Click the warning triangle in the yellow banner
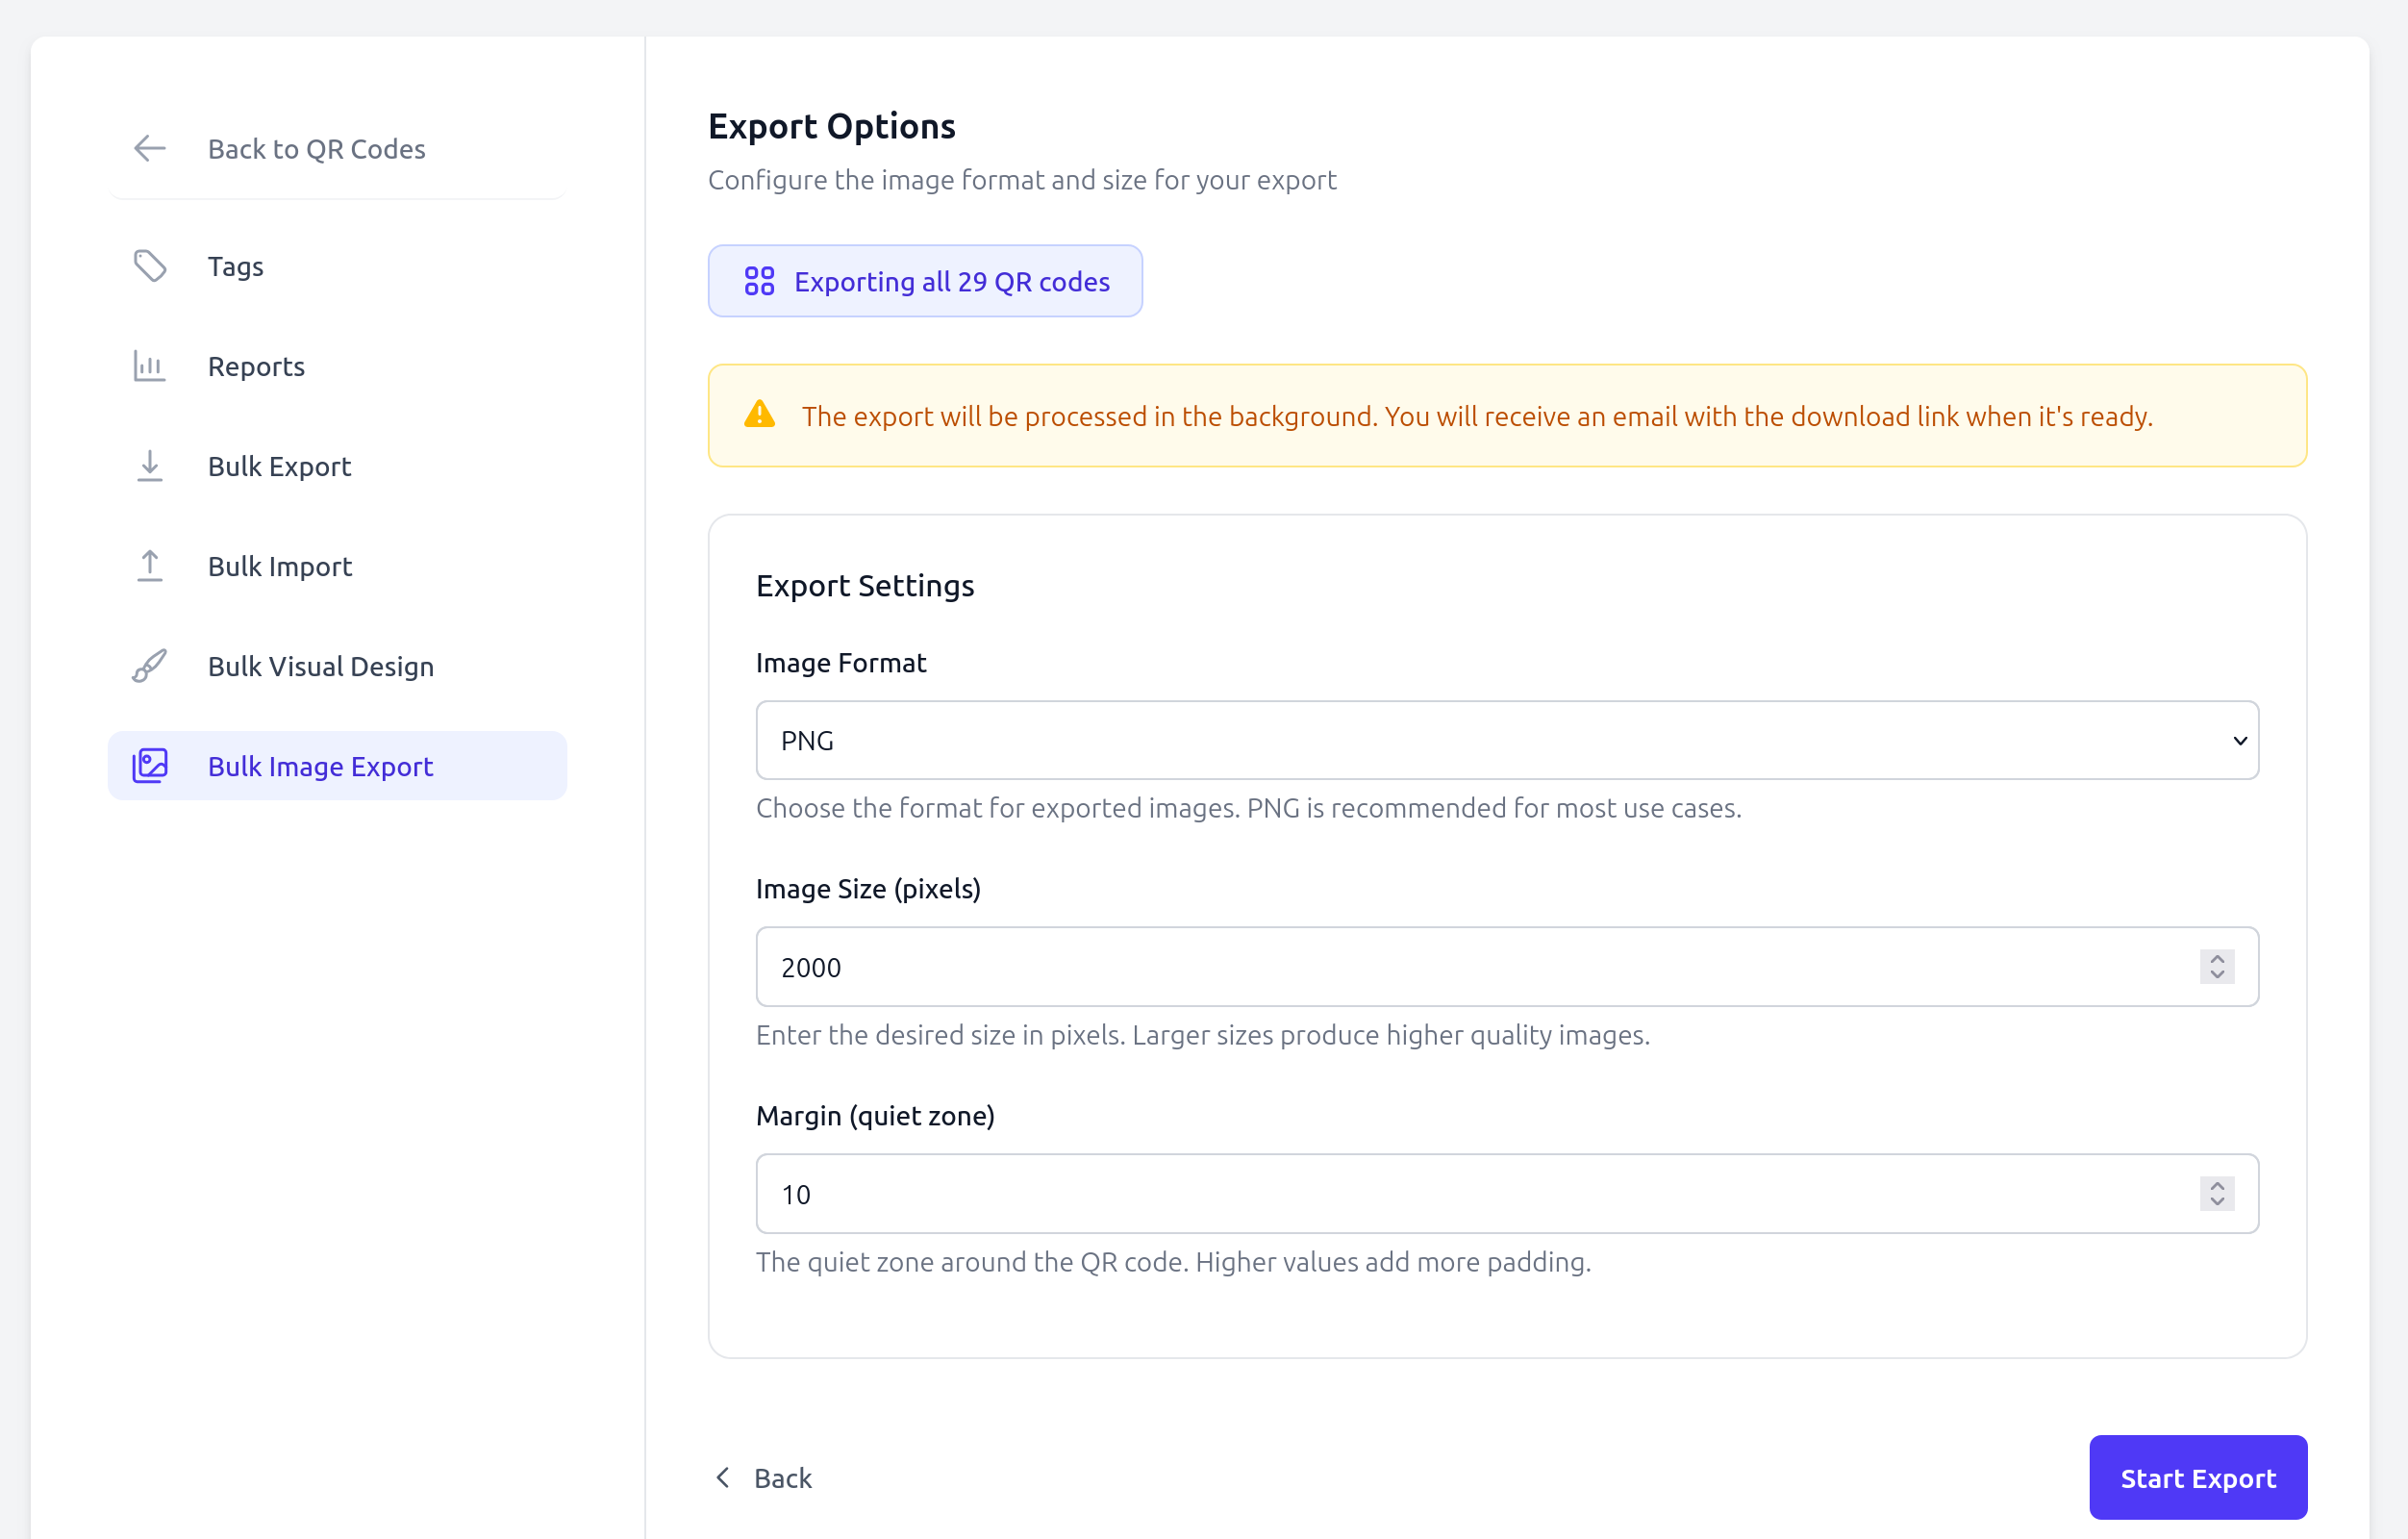The image size is (2408, 1539). point(760,416)
